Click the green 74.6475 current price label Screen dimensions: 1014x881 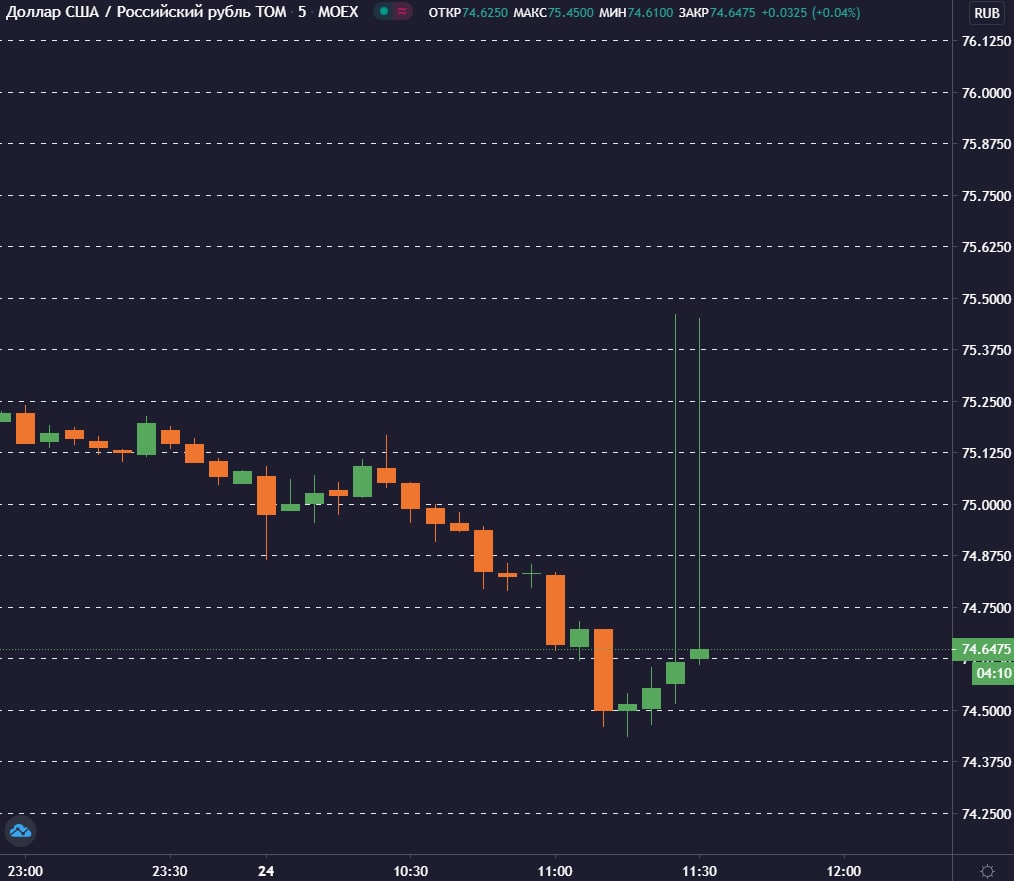click(x=983, y=649)
